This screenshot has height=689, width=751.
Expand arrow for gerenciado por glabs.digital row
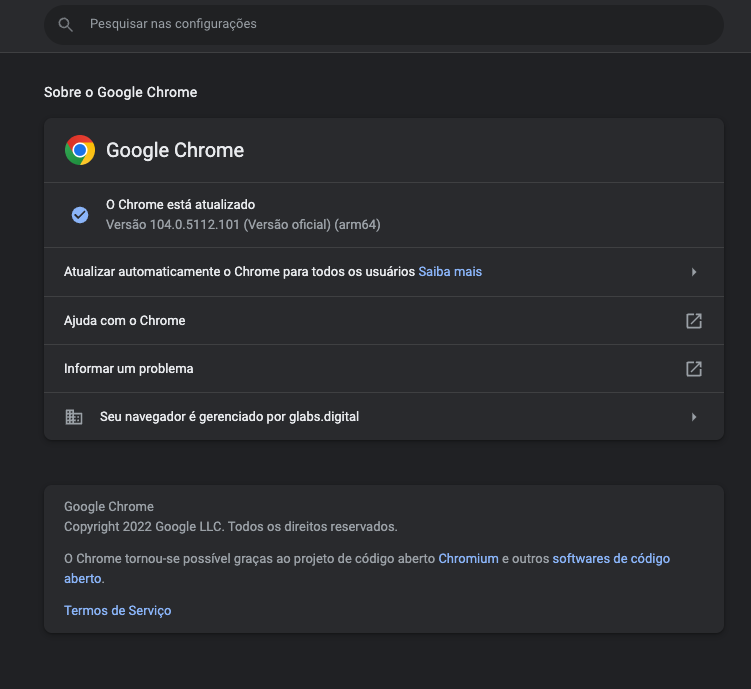[x=694, y=417]
